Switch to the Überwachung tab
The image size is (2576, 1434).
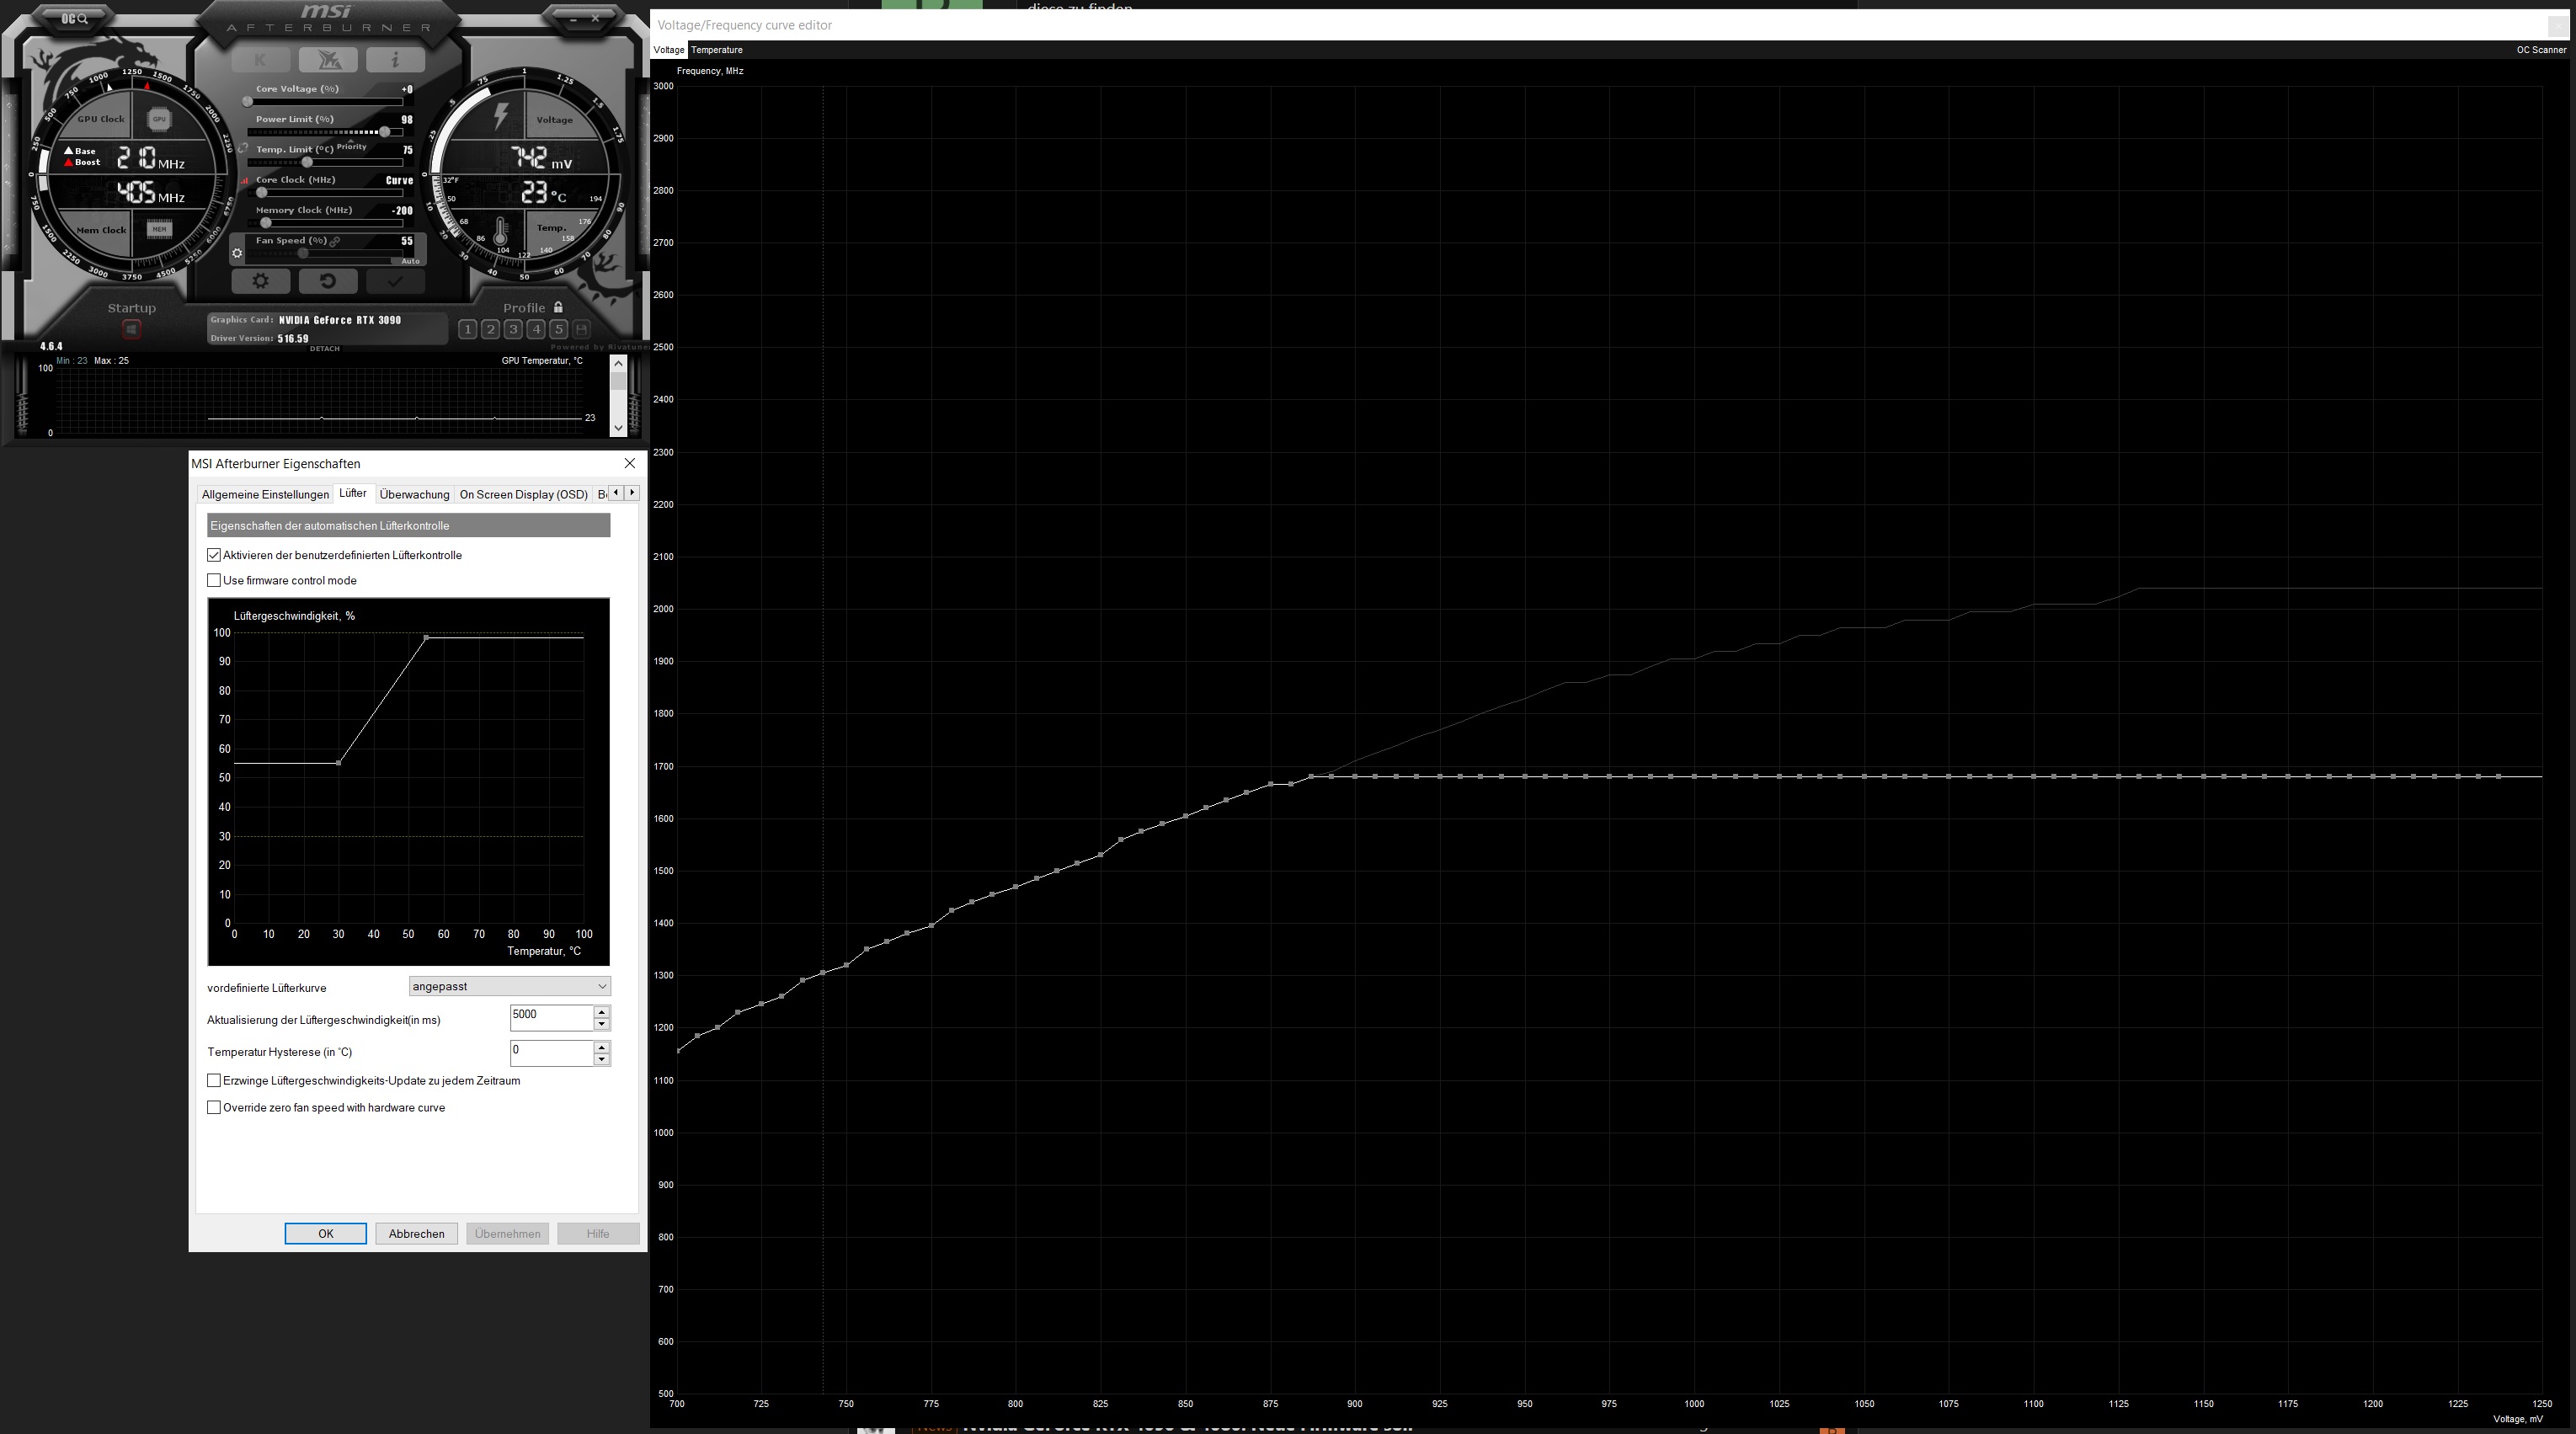[414, 494]
